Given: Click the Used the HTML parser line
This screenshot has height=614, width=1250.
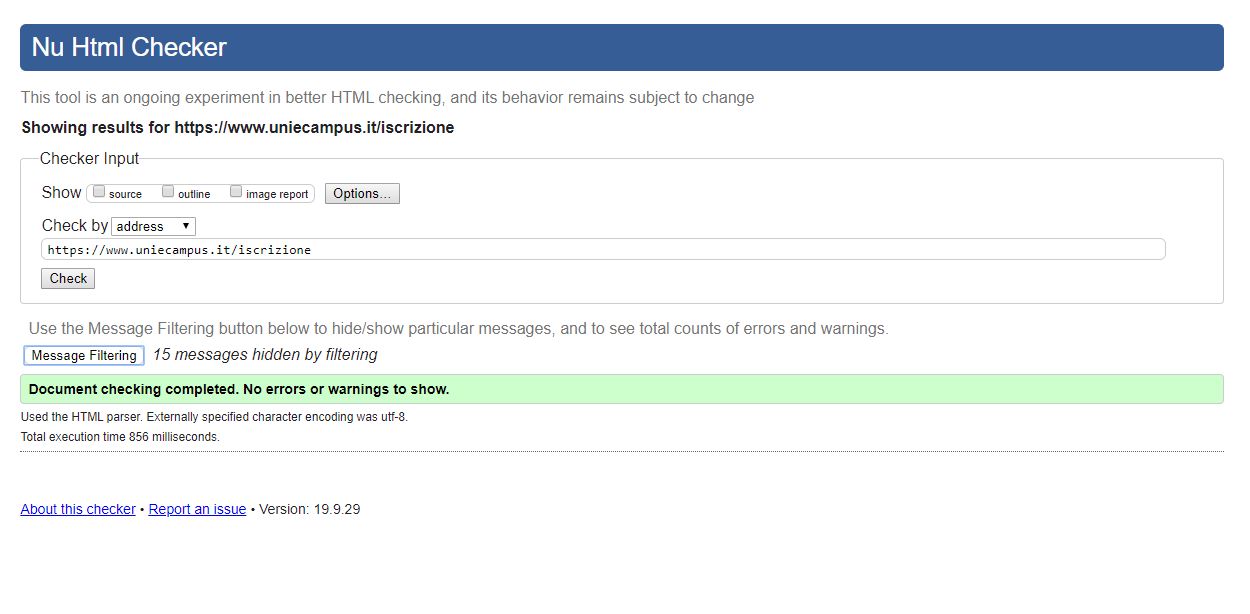Looking at the screenshot, I should tap(214, 417).
